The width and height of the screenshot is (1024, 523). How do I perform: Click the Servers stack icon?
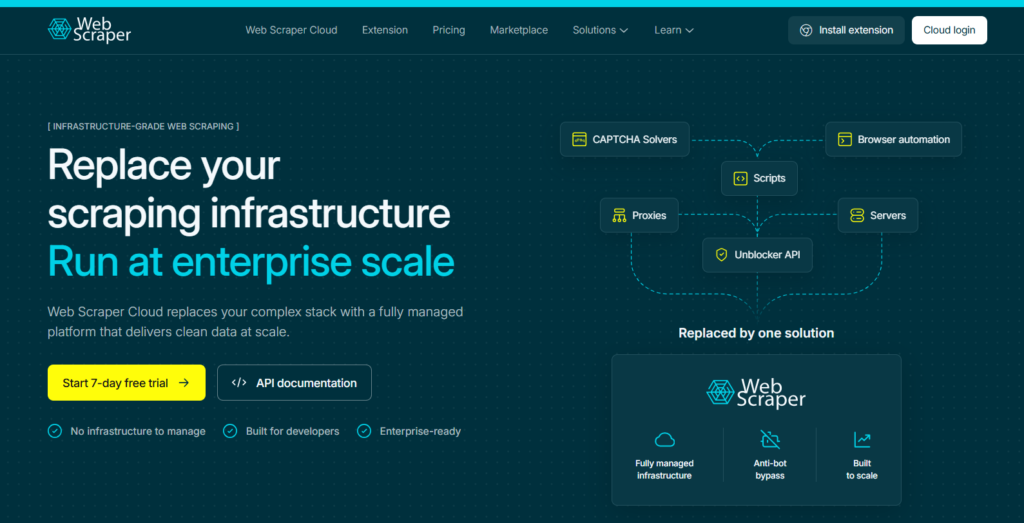(857, 215)
